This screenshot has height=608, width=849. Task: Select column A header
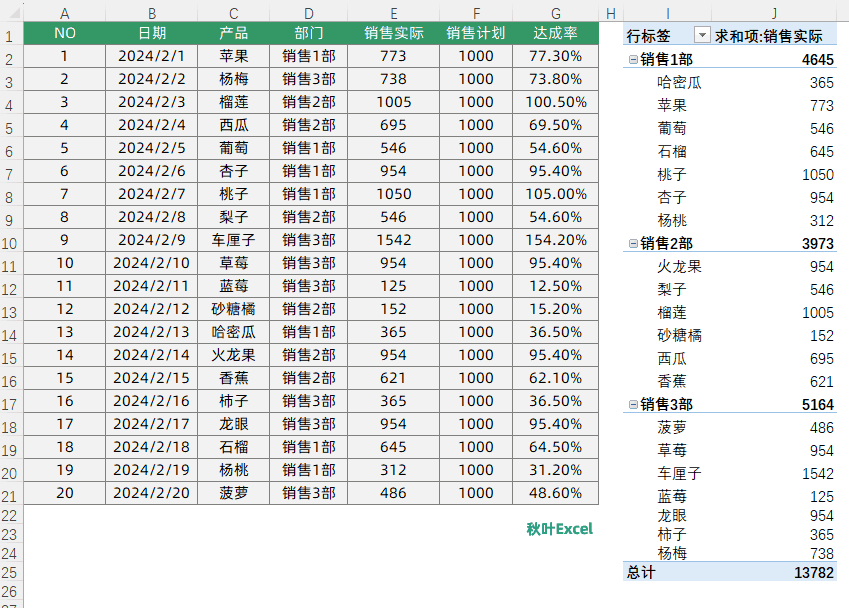click(64, 14)
